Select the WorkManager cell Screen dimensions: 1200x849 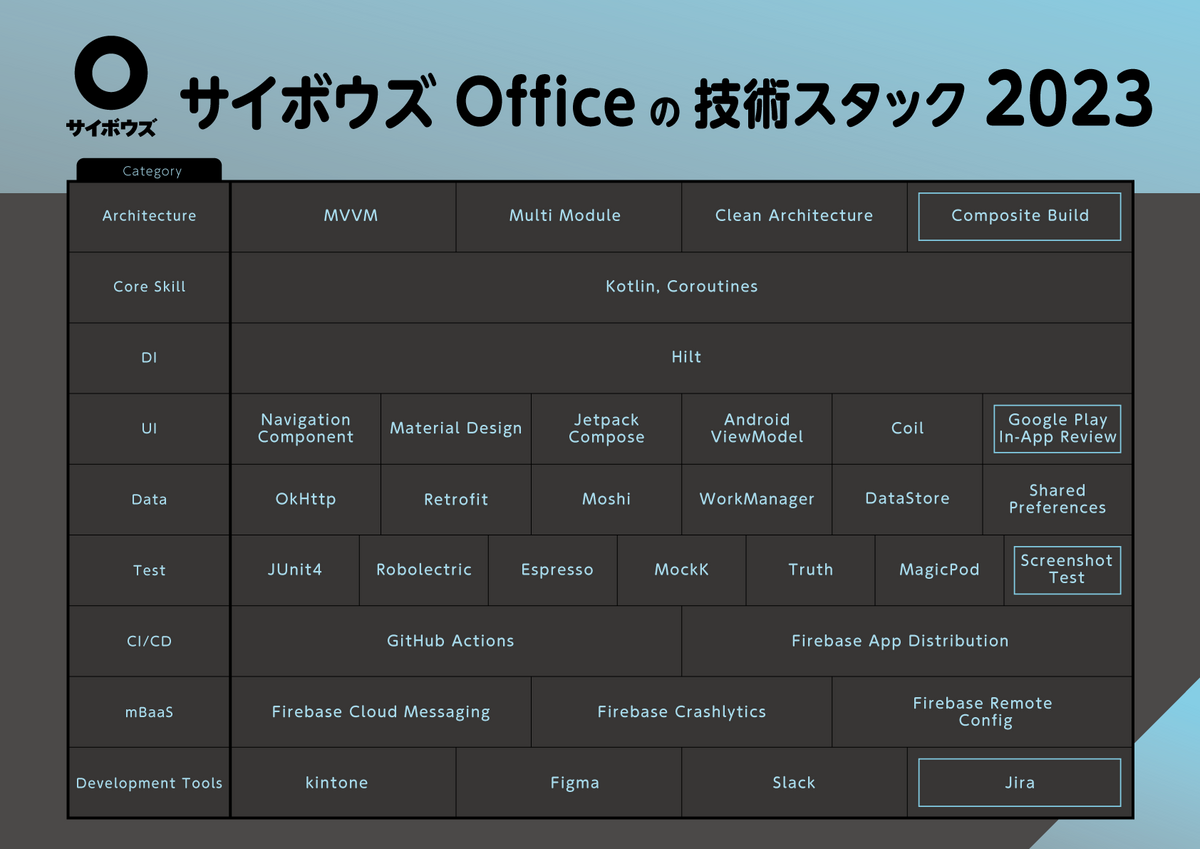[x=757, y=499]
